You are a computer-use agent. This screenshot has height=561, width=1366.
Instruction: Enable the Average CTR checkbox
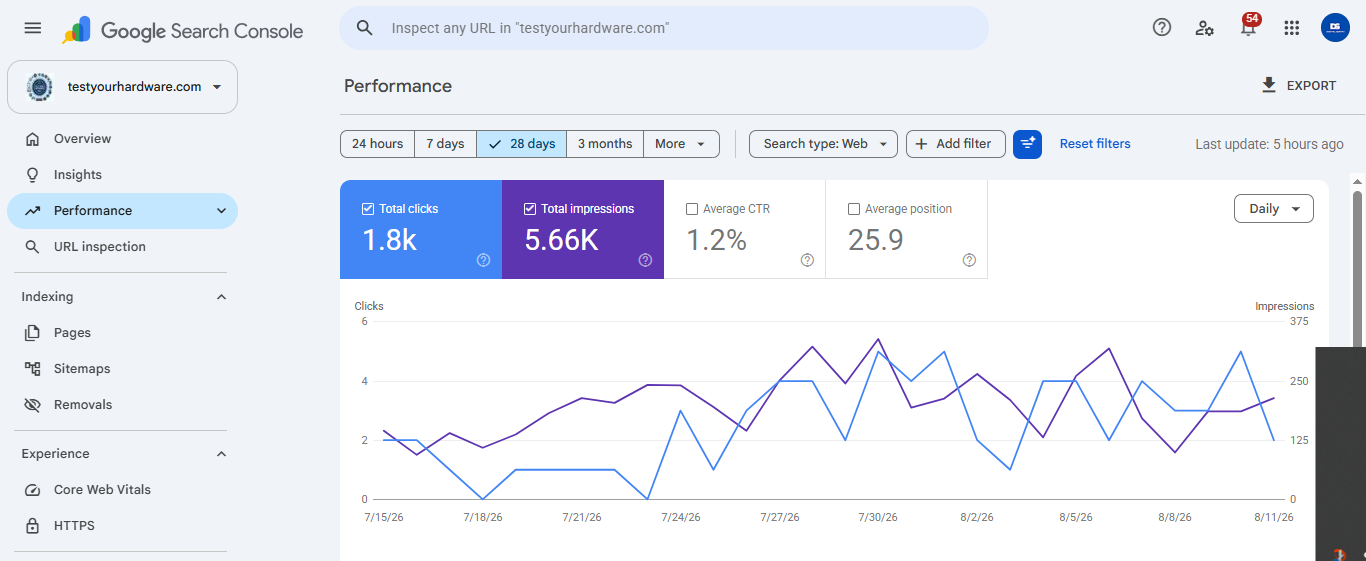[x=692, y=209]
